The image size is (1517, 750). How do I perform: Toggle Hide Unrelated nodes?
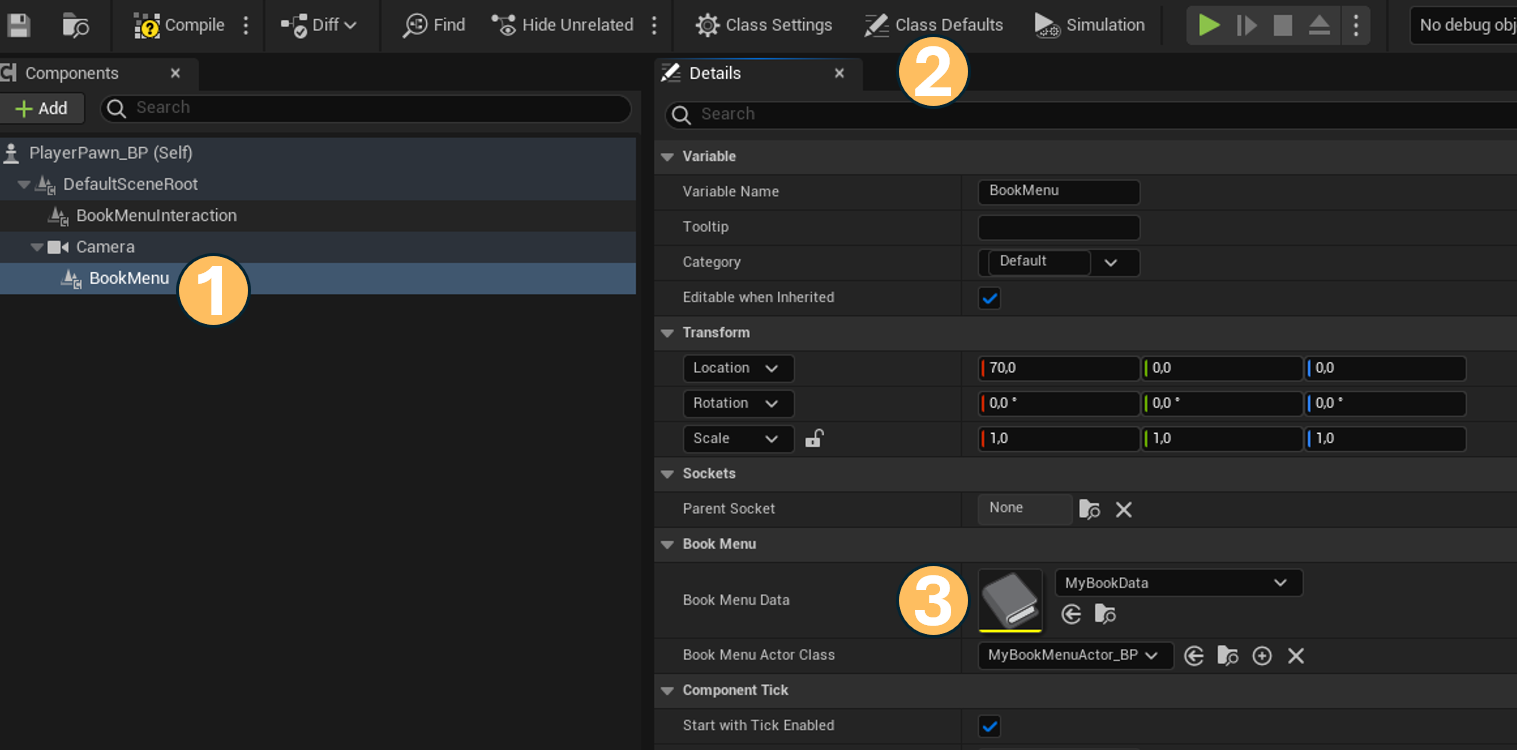[563, 25]
